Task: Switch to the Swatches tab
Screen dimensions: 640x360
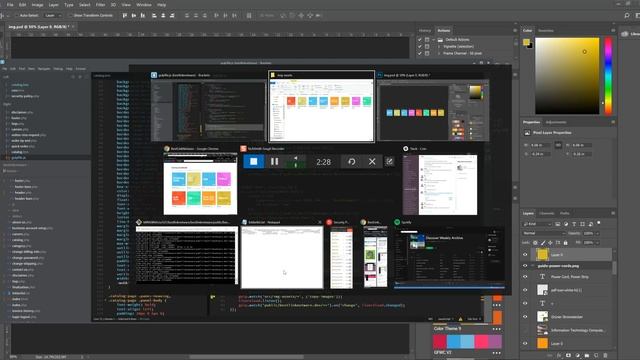Action: click(546, 31)
